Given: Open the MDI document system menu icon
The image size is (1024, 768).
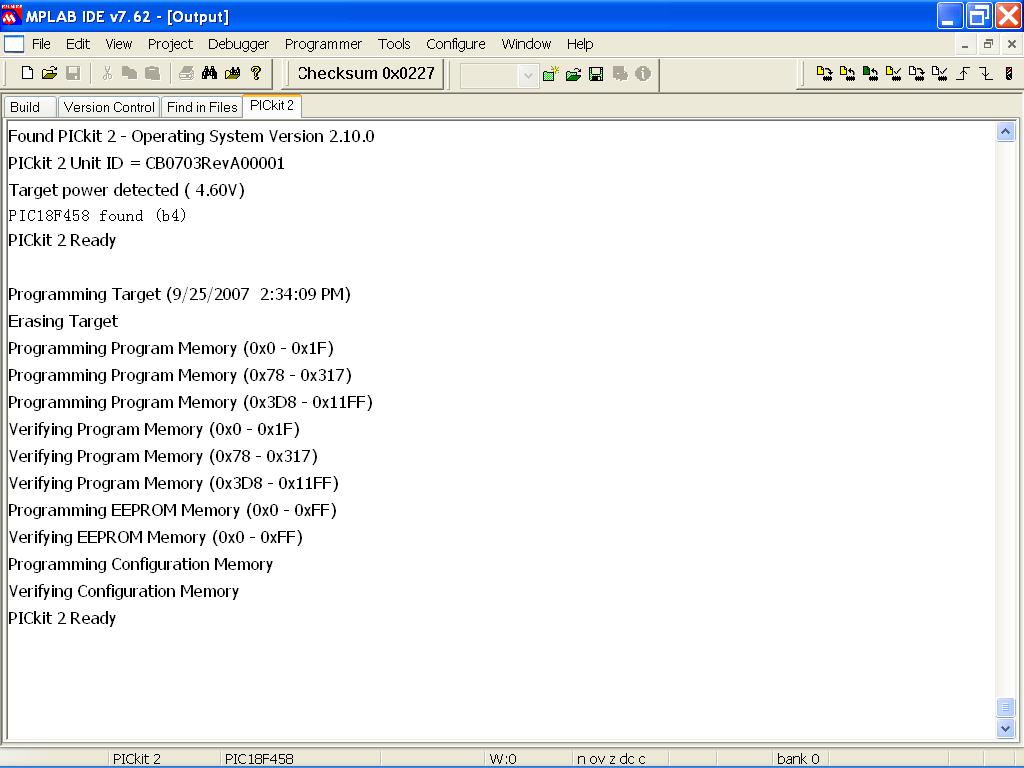Looking at the screenshot, I should click(14, 44).
